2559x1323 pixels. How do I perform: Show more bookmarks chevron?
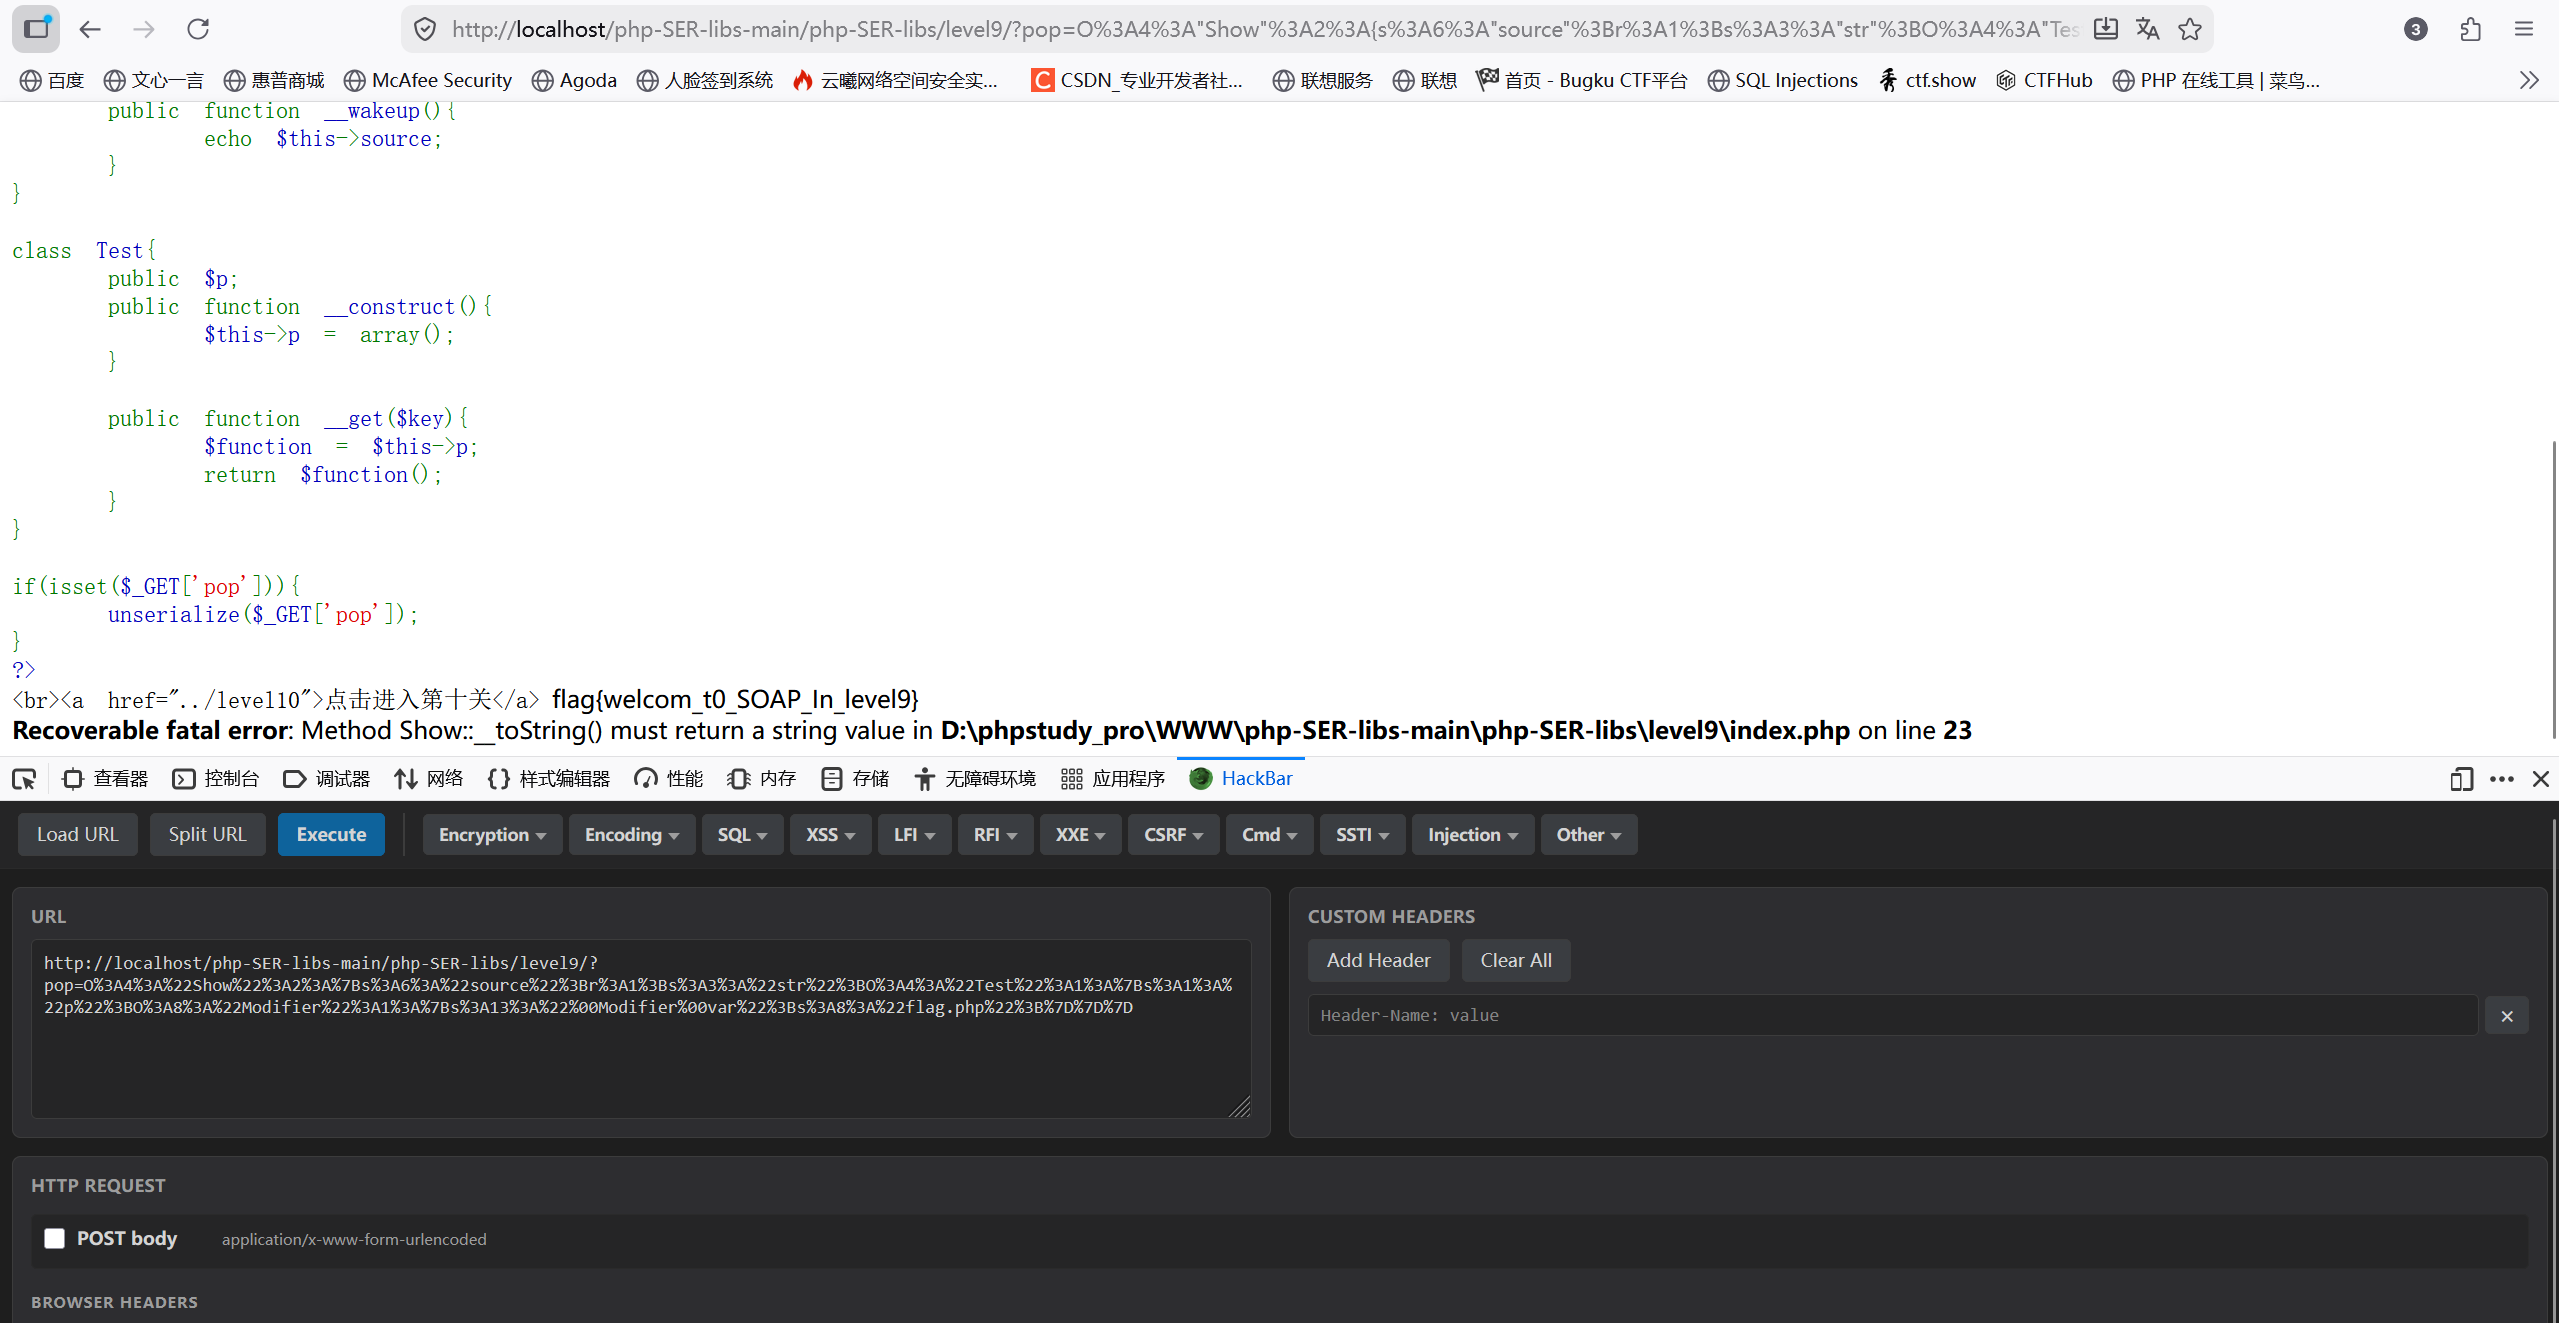(2529, 80)
